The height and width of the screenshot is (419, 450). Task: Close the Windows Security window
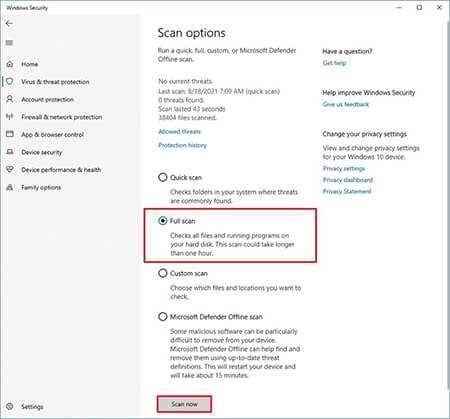pos(439,7)
